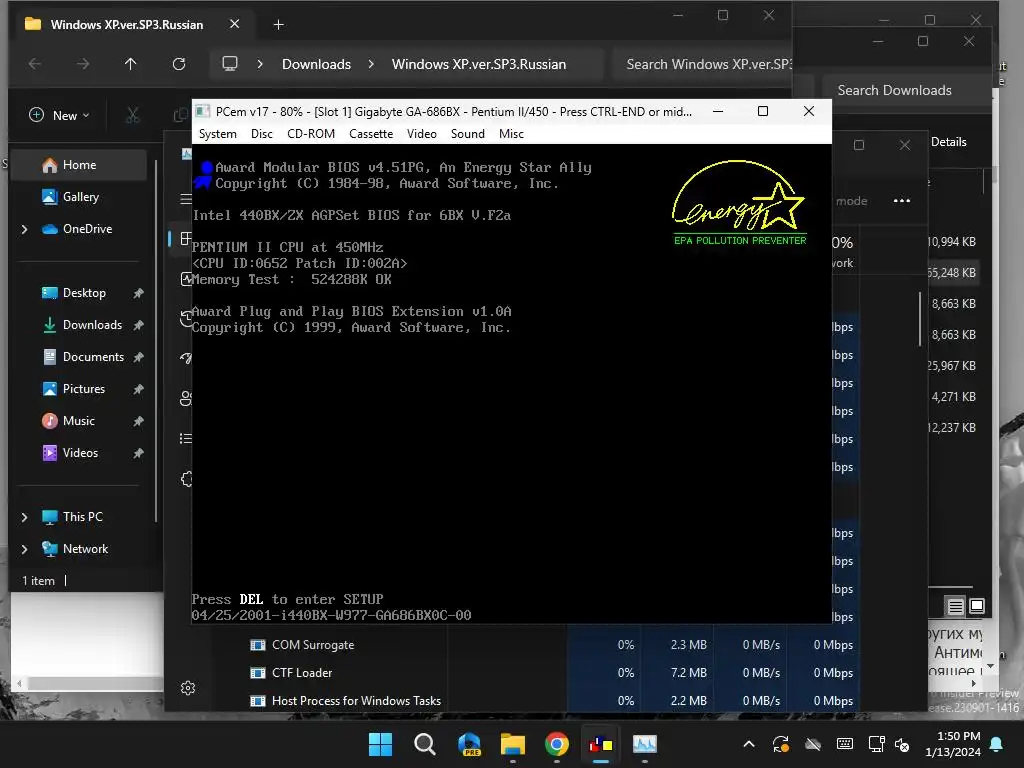Switch to details list view layout
The width and height of the screenshot is (1024, 768).
[x=955, y=607]
